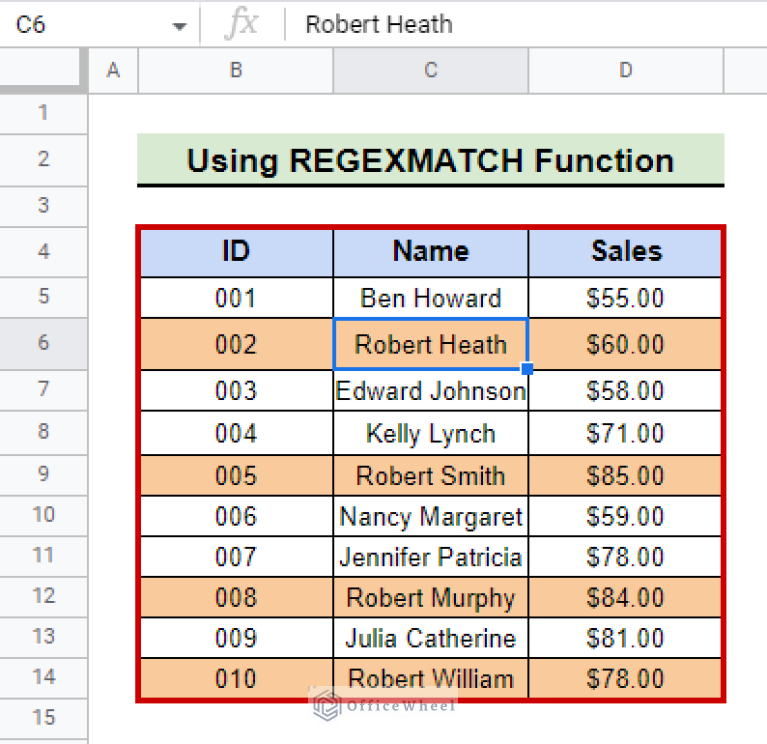Click the cell containing Julia Catherine

coord(430,638)
